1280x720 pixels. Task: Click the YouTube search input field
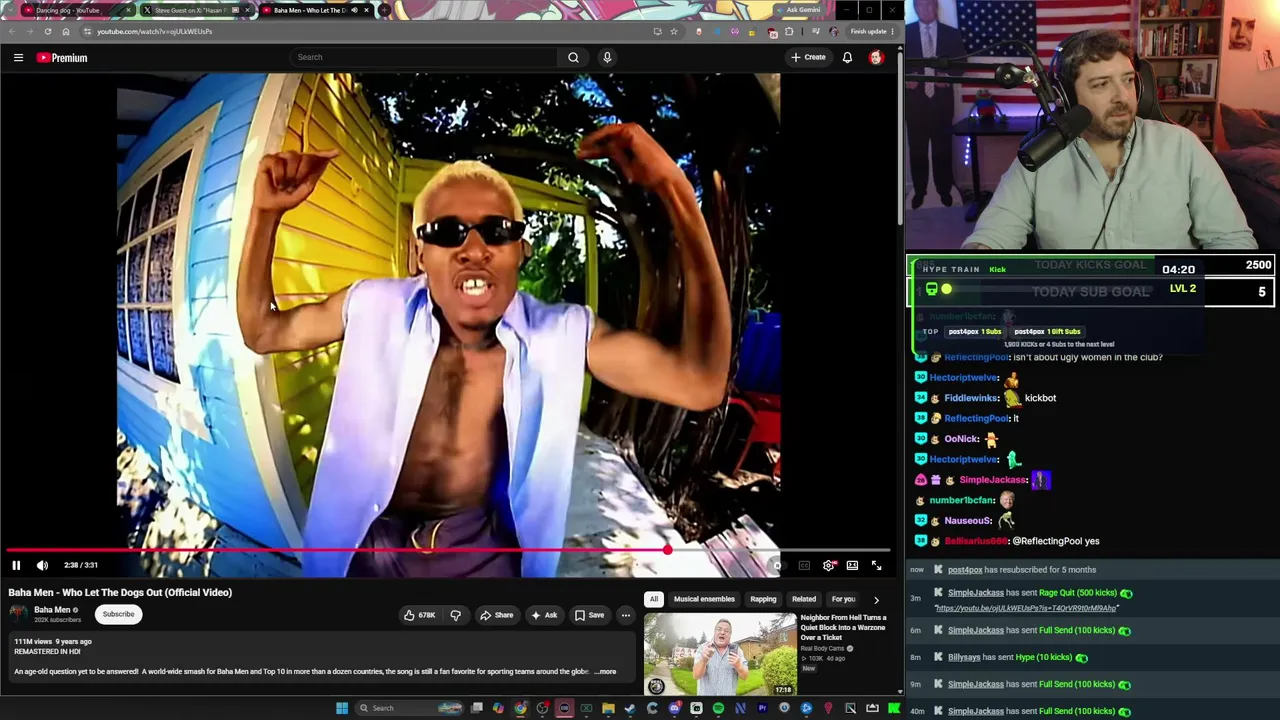(424, 57)
